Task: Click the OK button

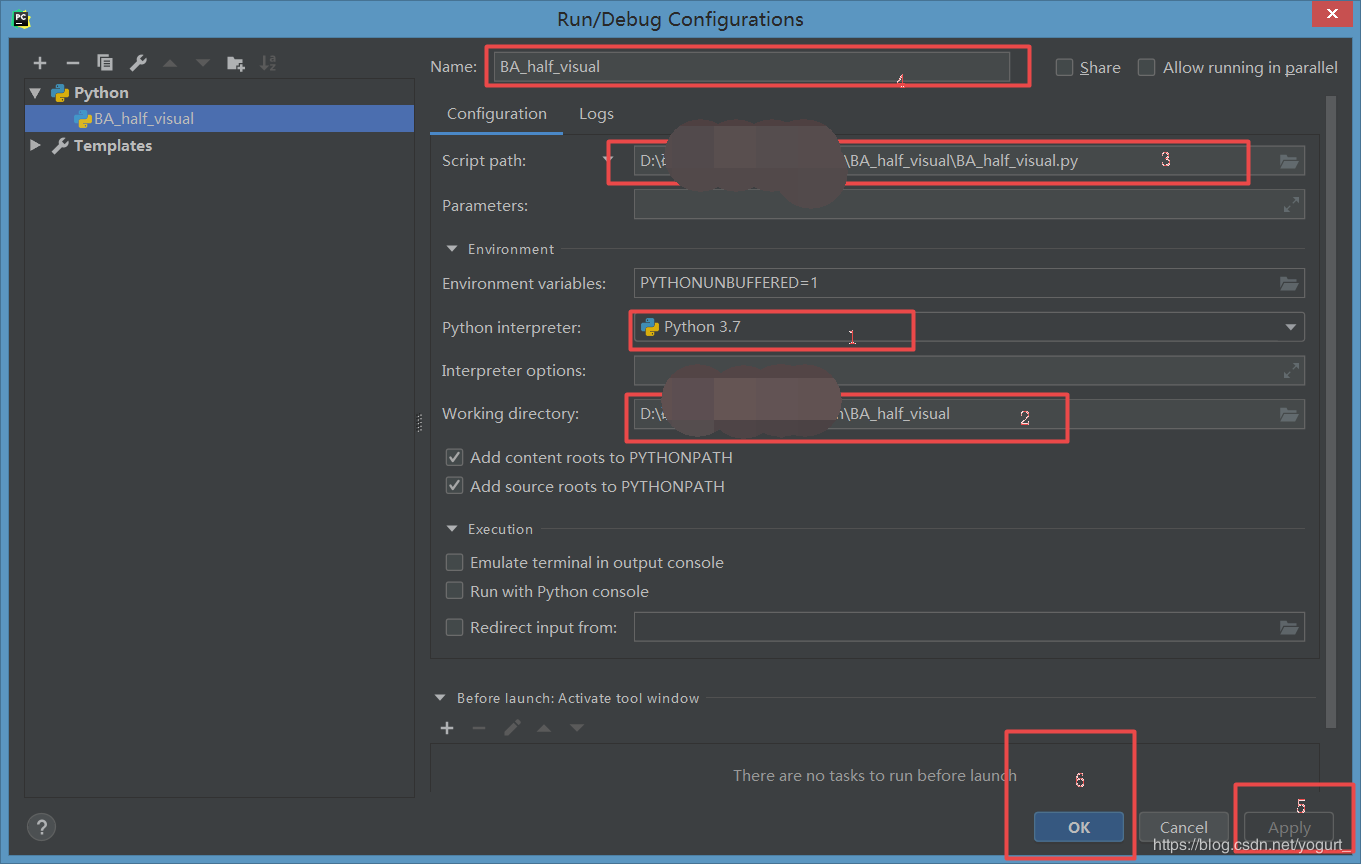Action: [x=1078, y=827]
